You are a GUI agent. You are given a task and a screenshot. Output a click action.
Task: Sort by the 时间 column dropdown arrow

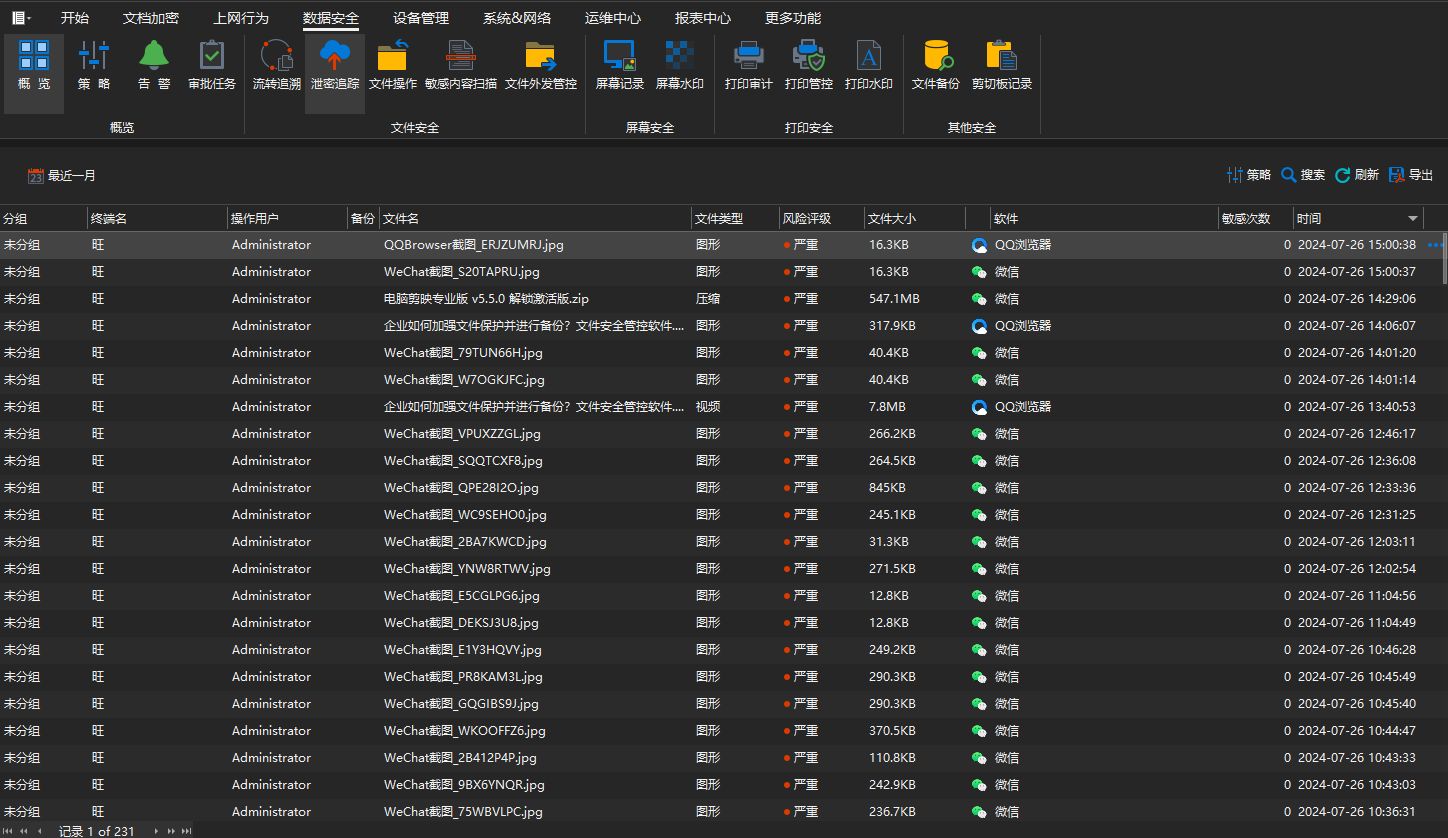click(x=1413, y=218)
